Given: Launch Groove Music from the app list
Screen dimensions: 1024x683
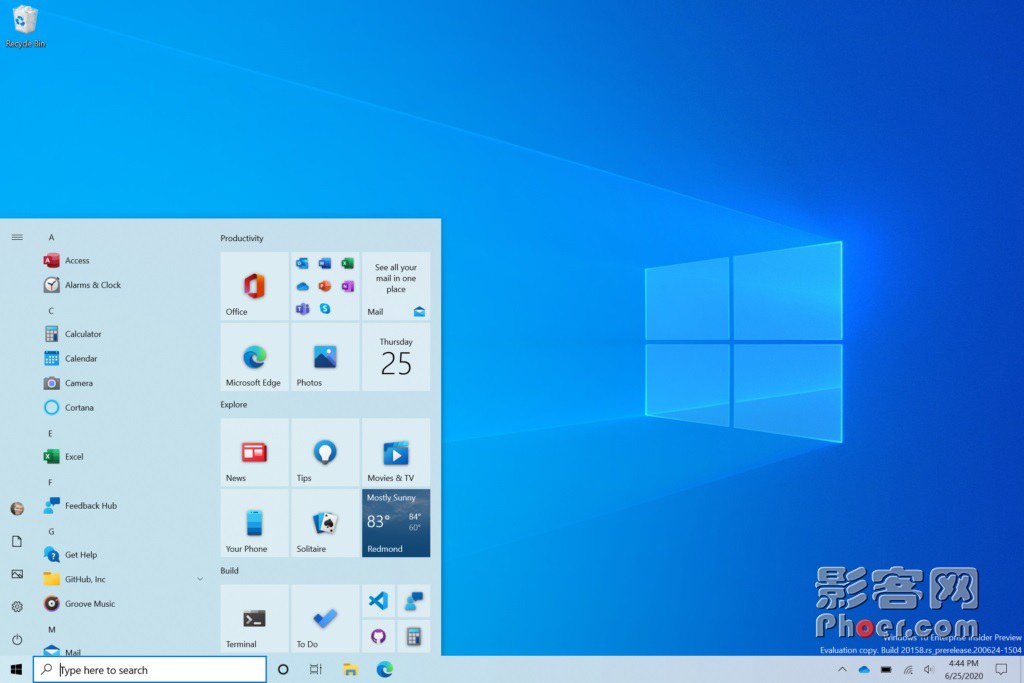Looking at the screenshot, I should [x=124, y=603].
